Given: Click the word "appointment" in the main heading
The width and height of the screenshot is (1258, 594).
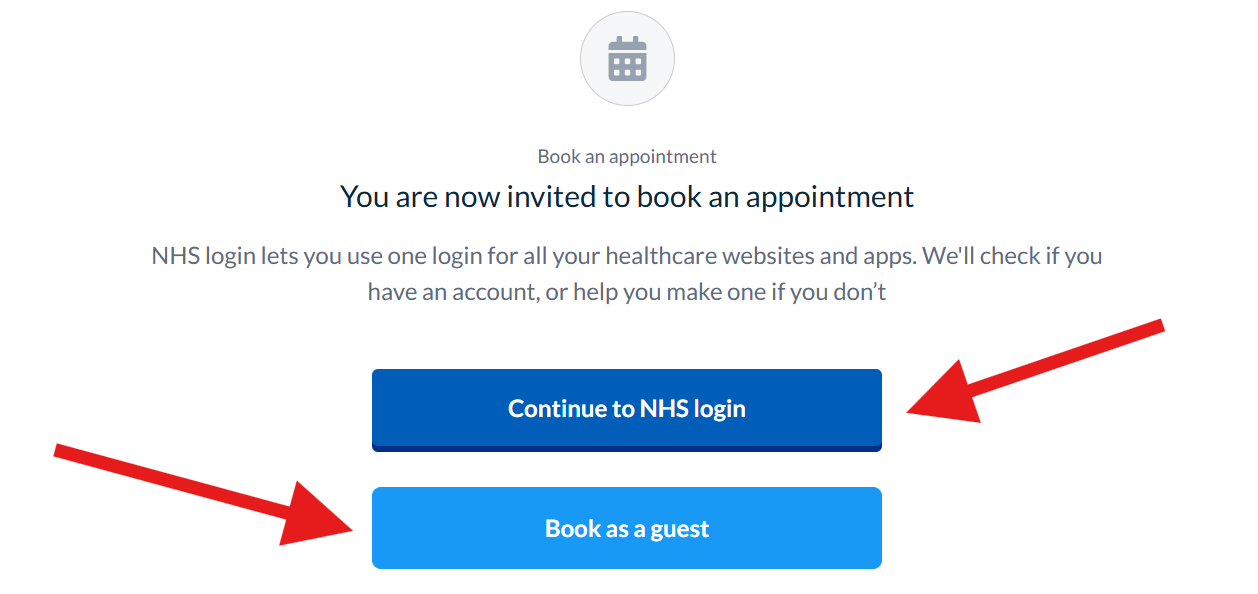Looking at the screenshot, I should click(x=828, y=196).
